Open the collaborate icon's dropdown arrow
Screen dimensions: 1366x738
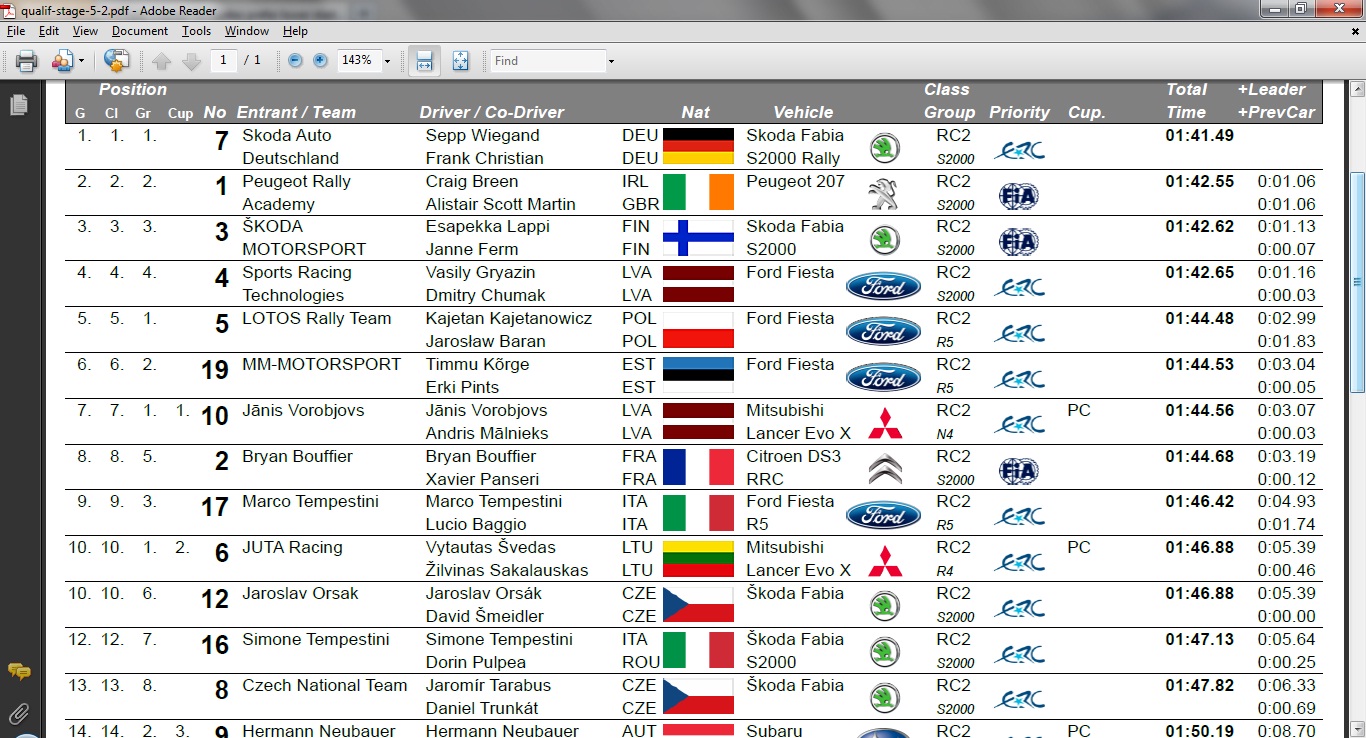point(81,61)
